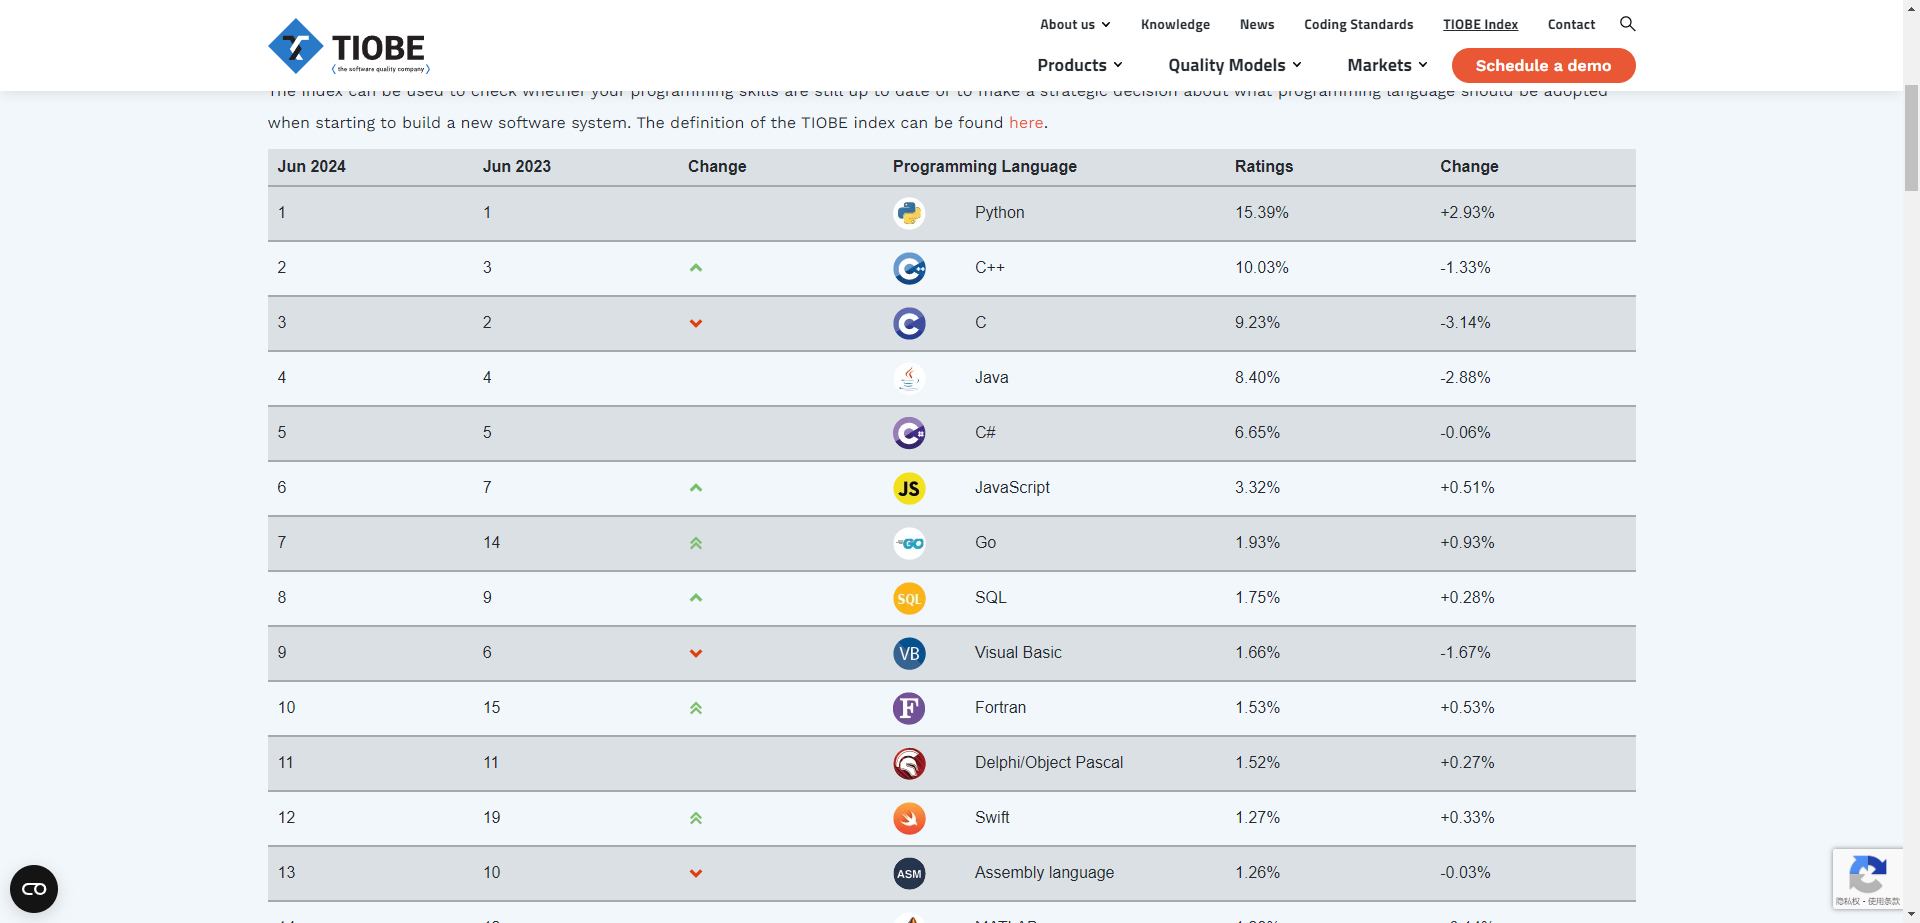The width and height of the screenshot is (1920, 923).
Task: Click the Python language icon
Action: click(x=908, y=213)
